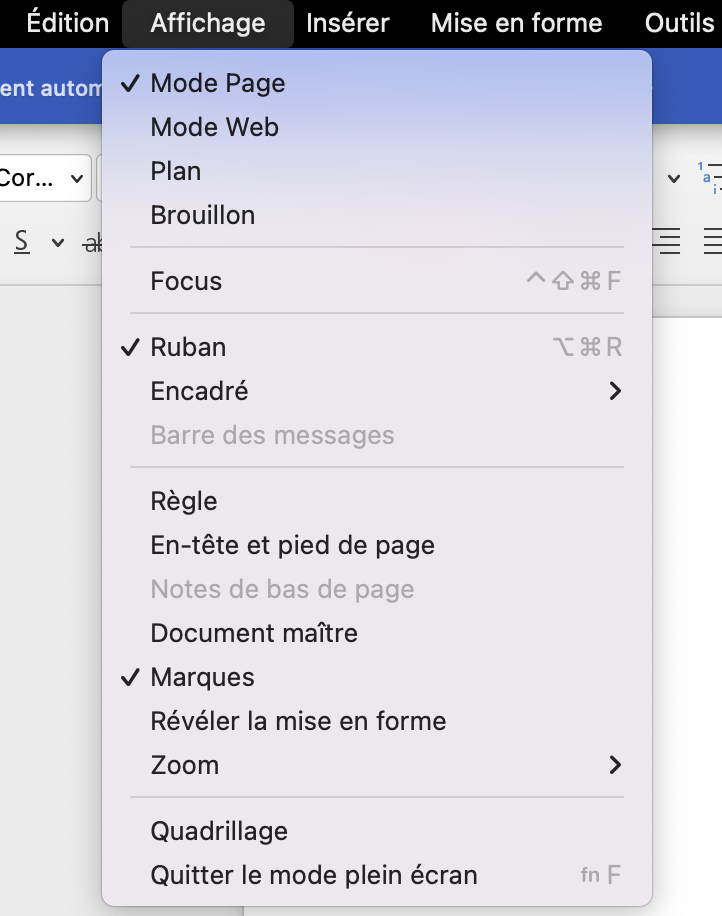Open the font name combo box
Screen dimensions: 722x916
click(x=44, y=179)
